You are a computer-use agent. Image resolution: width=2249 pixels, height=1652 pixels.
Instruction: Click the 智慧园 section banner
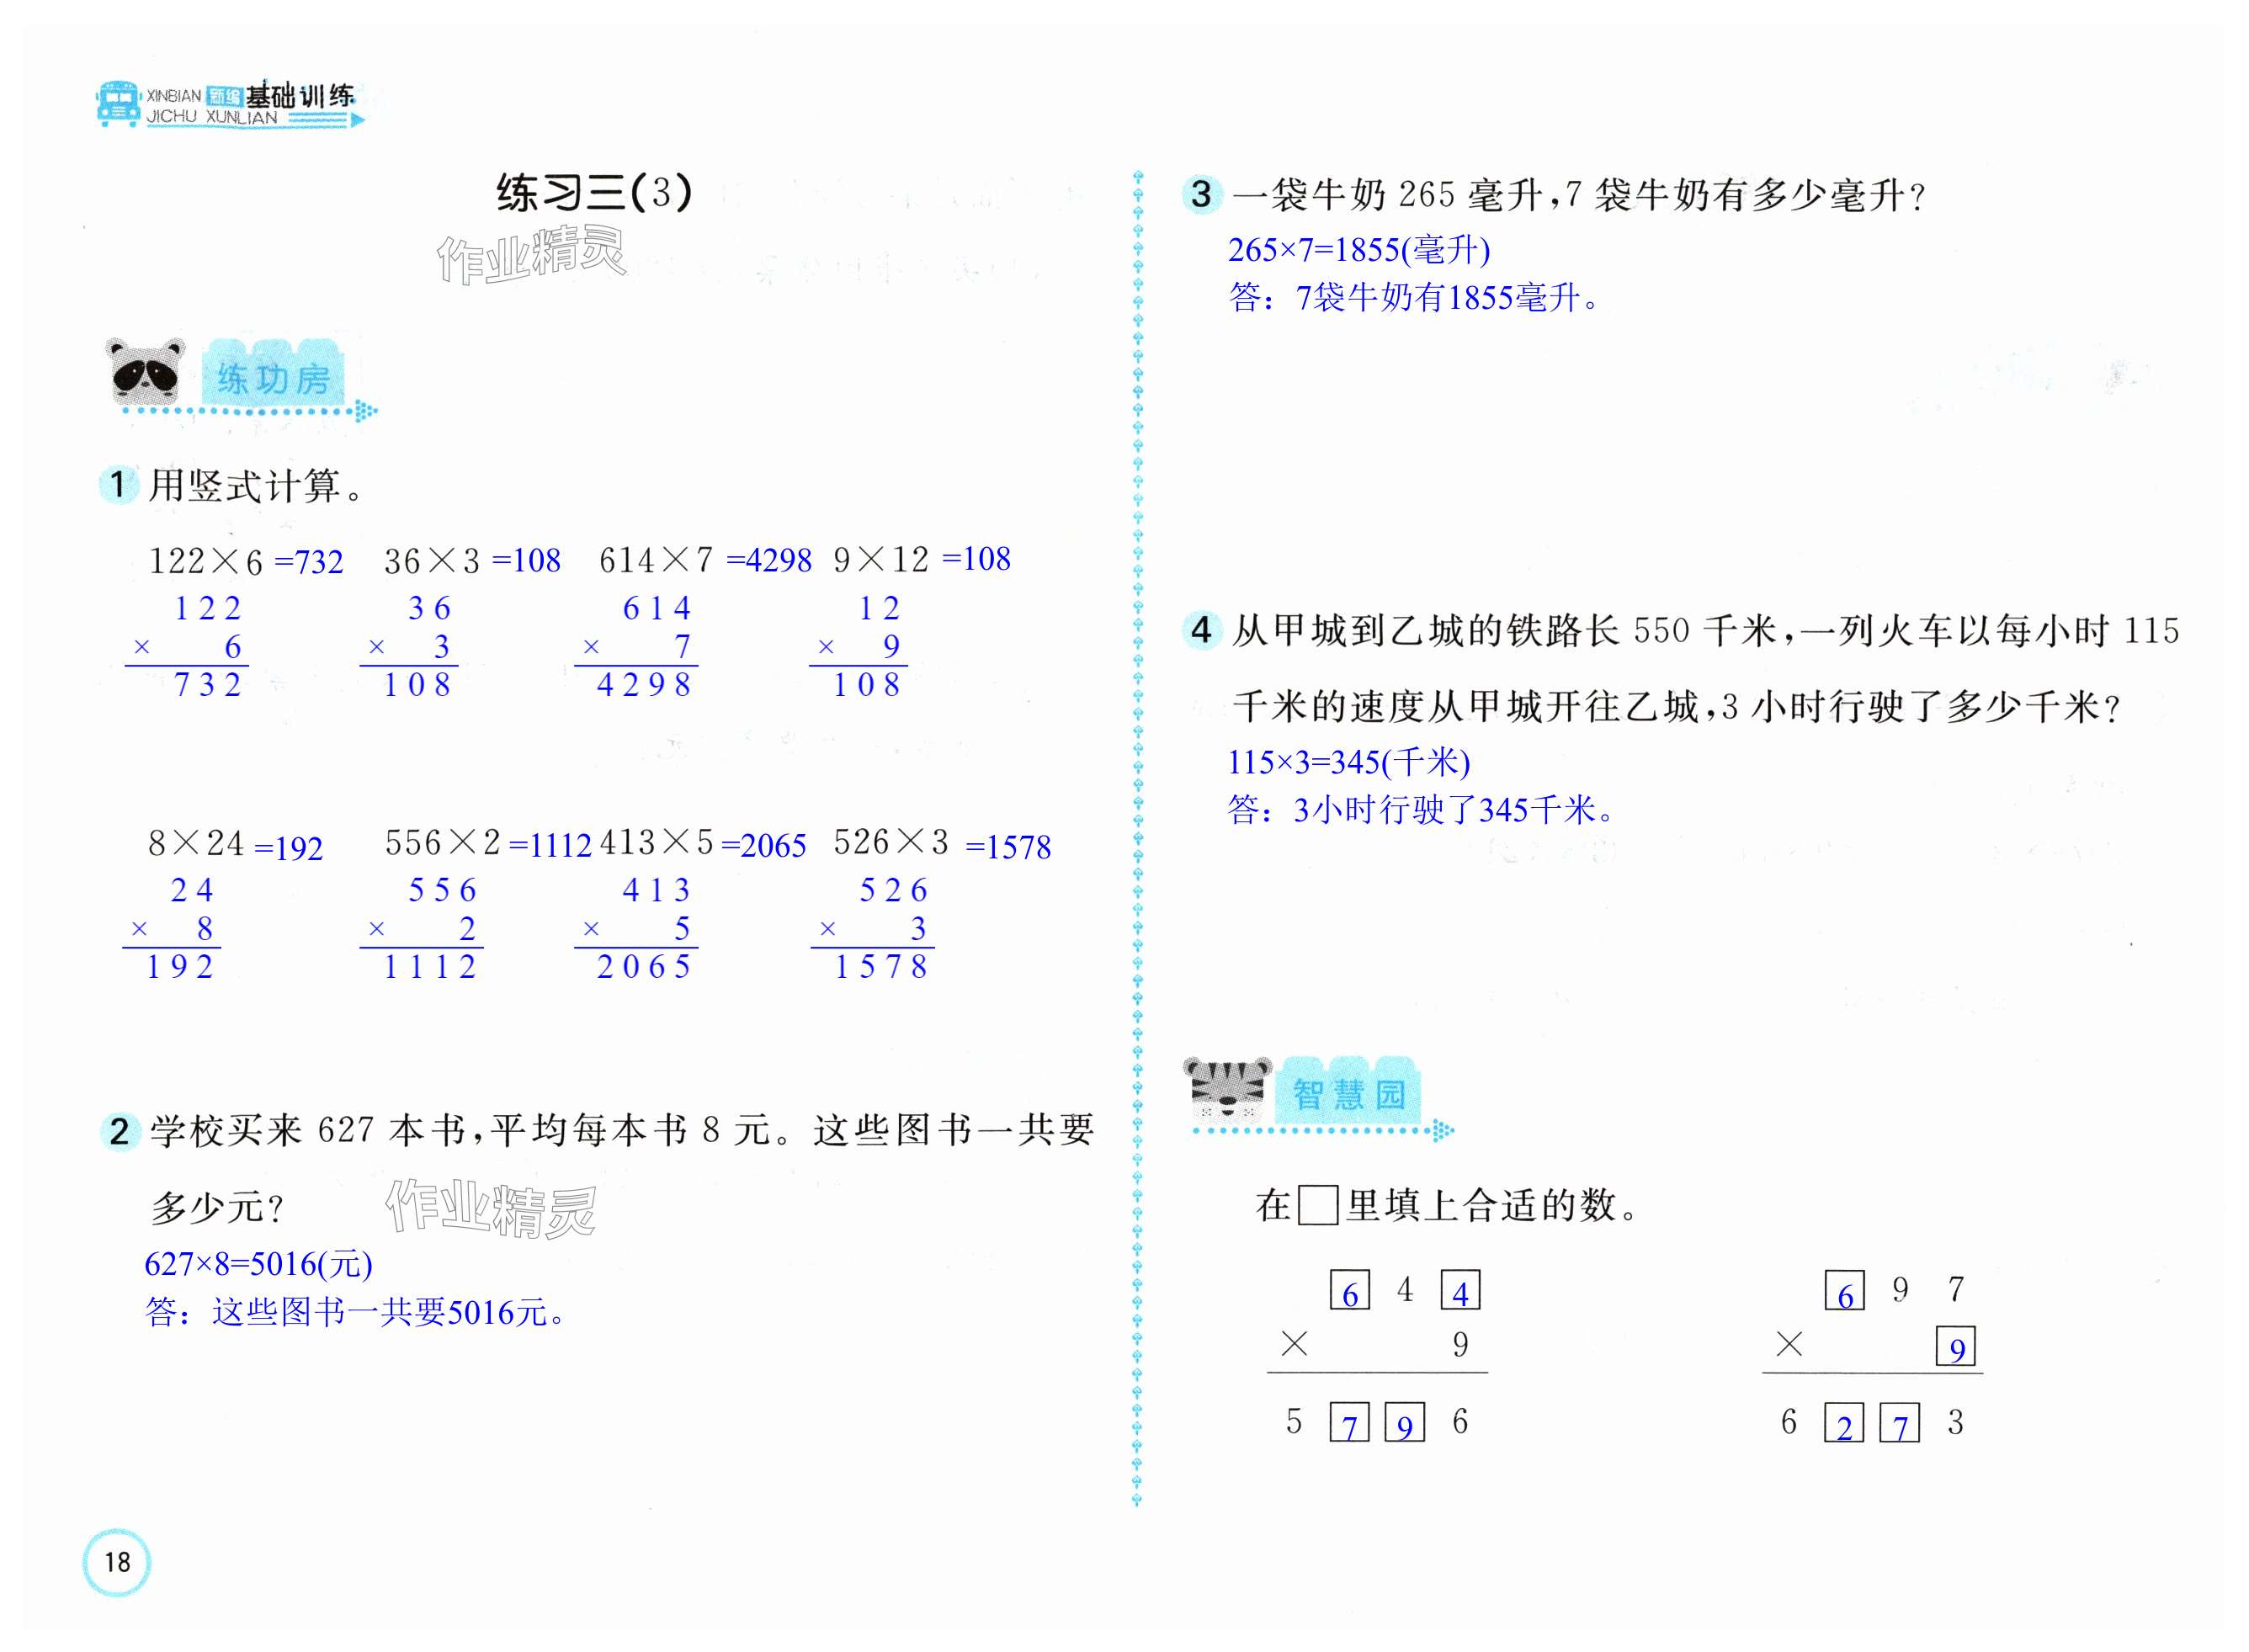[1348, 1094]
